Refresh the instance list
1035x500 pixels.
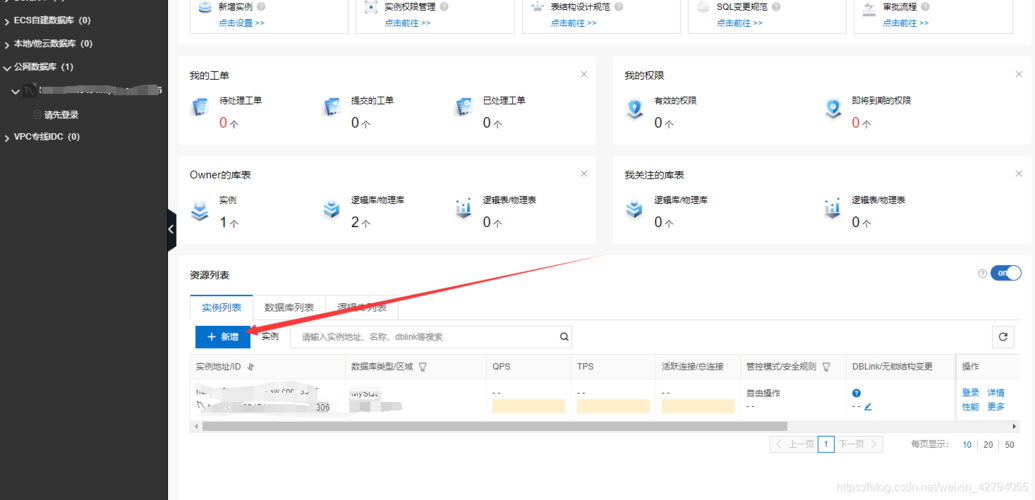1003,337
